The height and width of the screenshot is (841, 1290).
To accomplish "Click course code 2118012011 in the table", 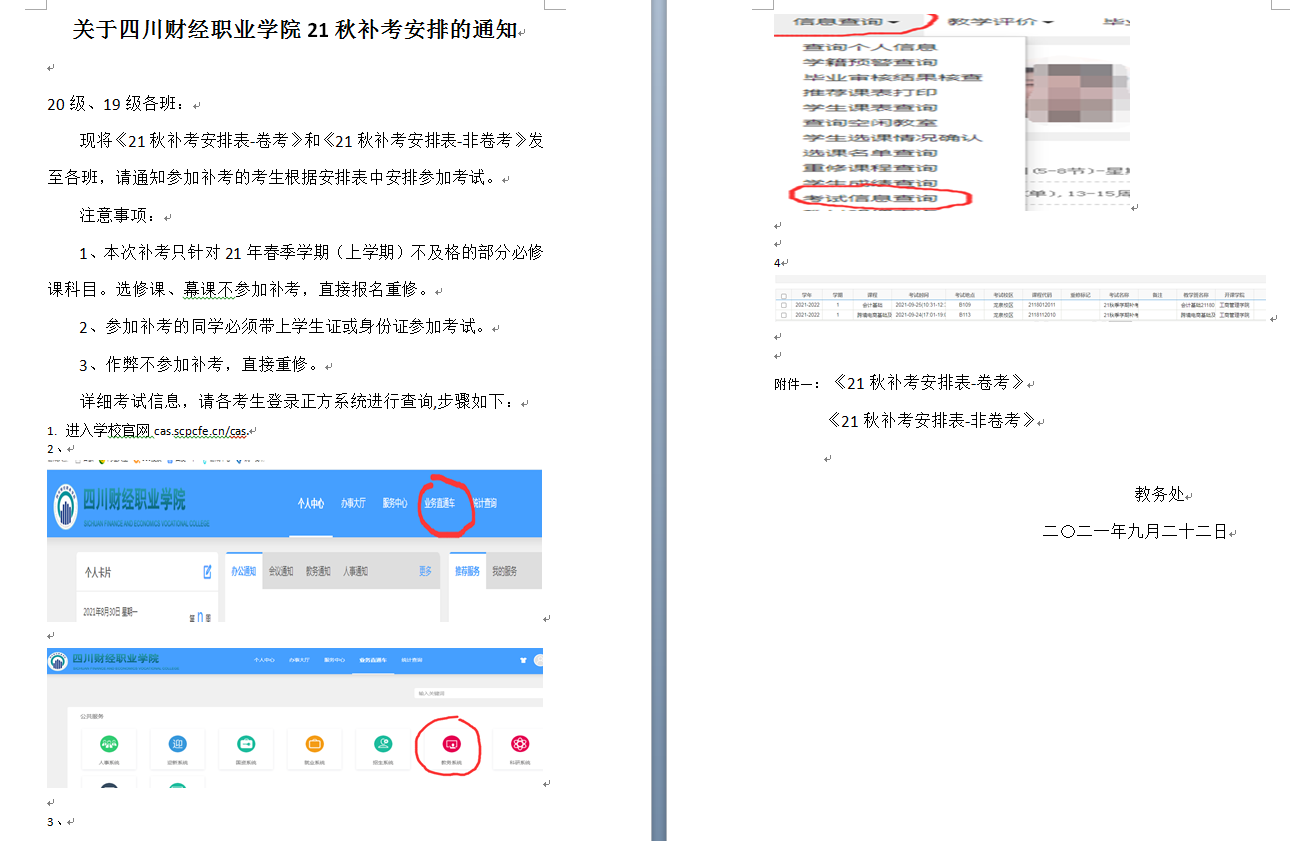I will [1043, 304].
